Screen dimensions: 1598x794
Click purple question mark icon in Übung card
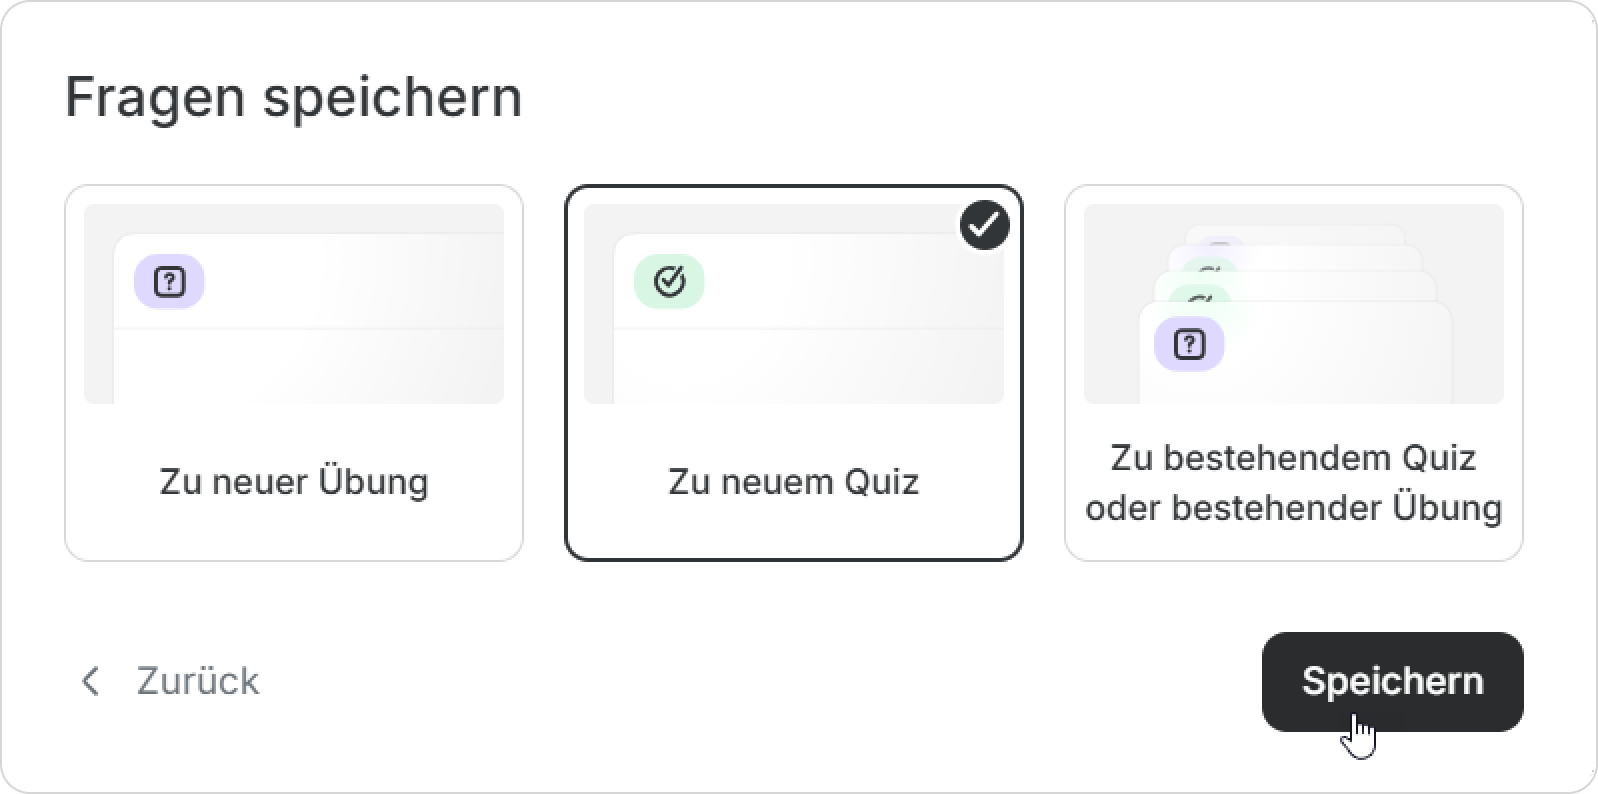coord(169,282)
